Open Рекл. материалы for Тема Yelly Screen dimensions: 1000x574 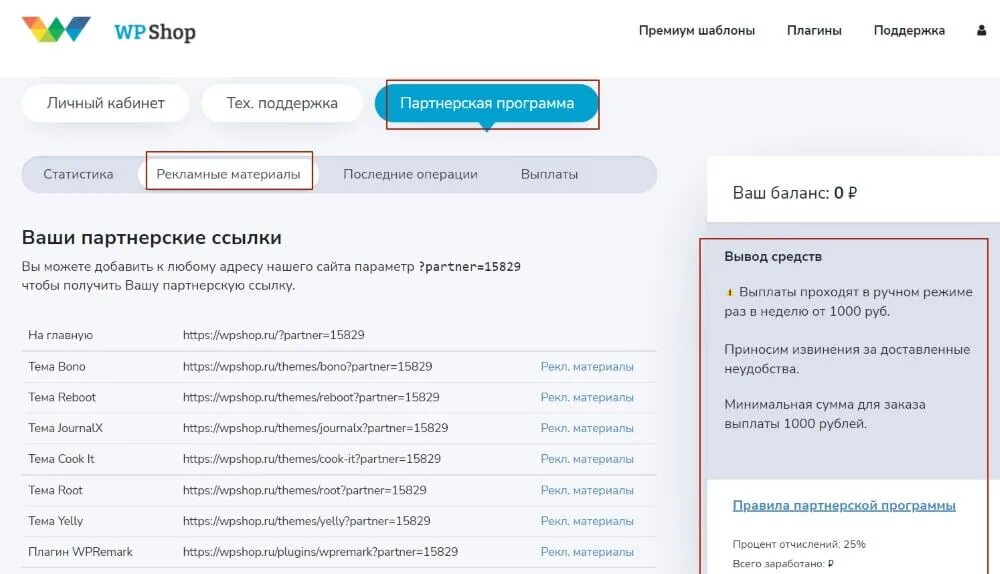point(587,521)
